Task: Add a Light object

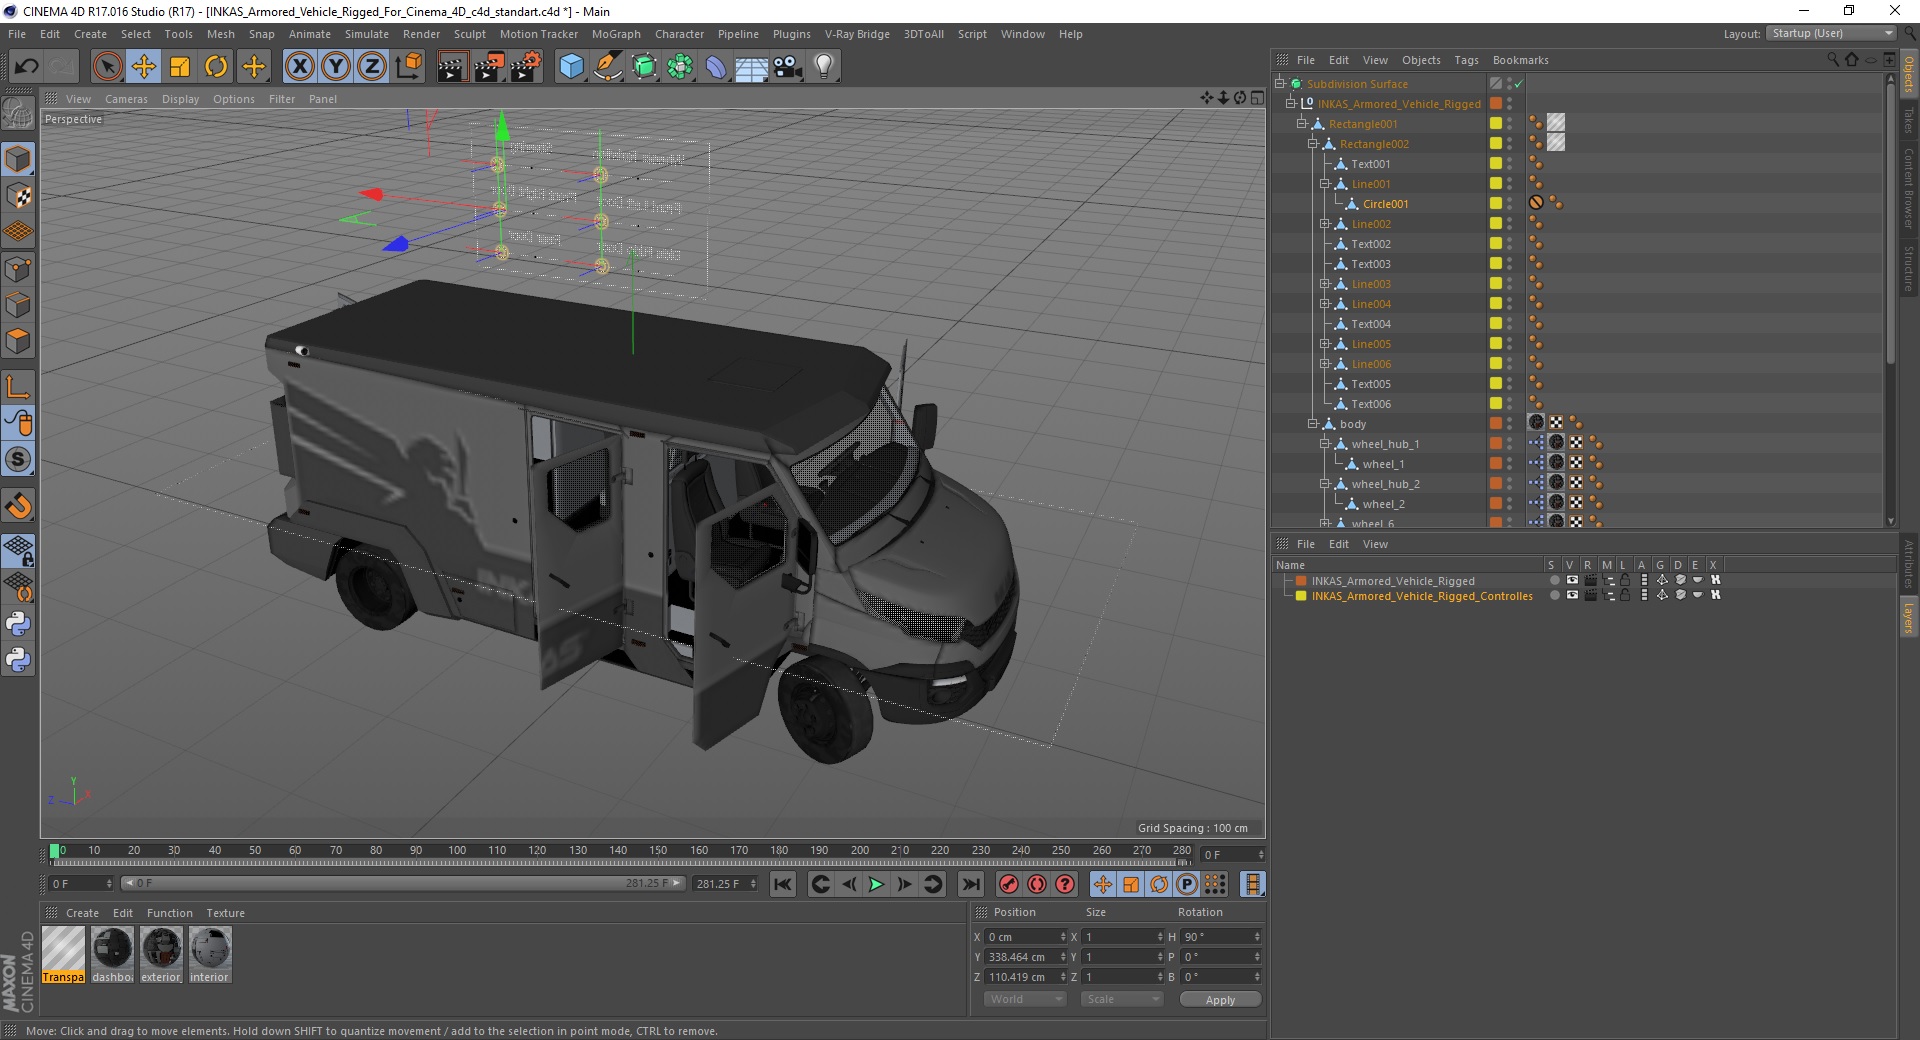Action: (823, 67)
